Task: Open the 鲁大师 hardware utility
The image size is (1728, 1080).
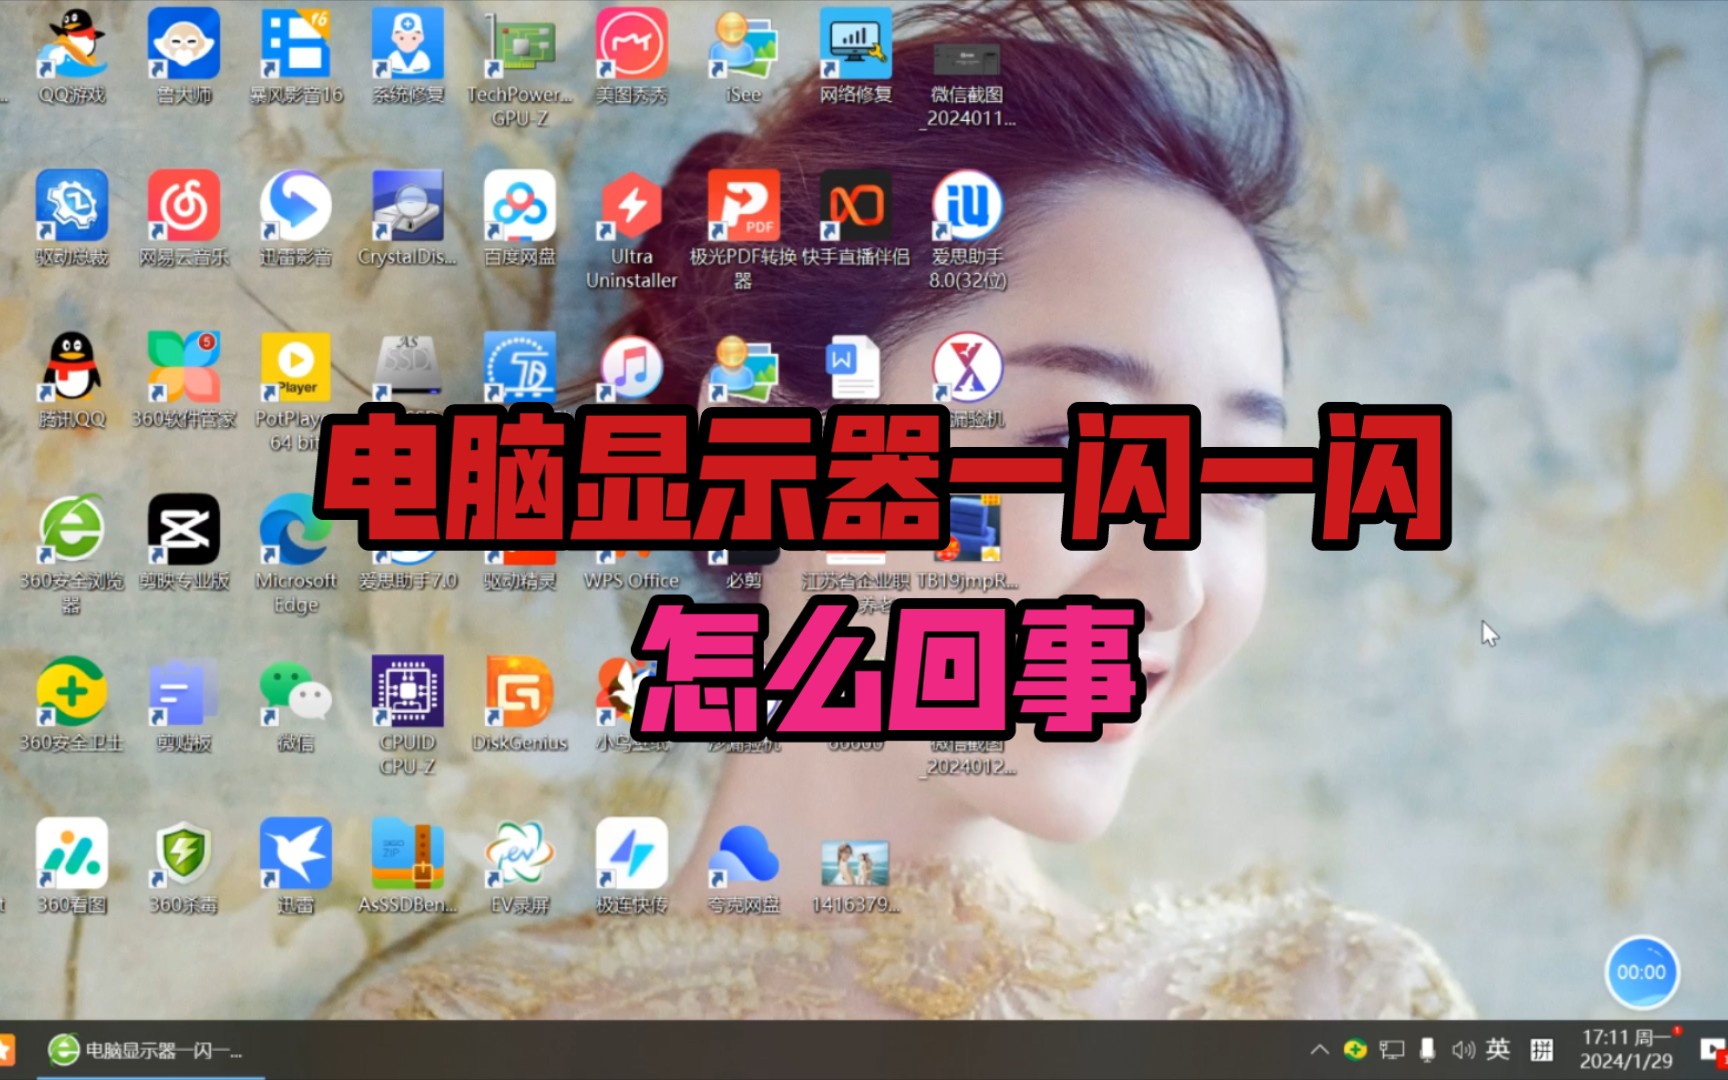Action: 182,47
